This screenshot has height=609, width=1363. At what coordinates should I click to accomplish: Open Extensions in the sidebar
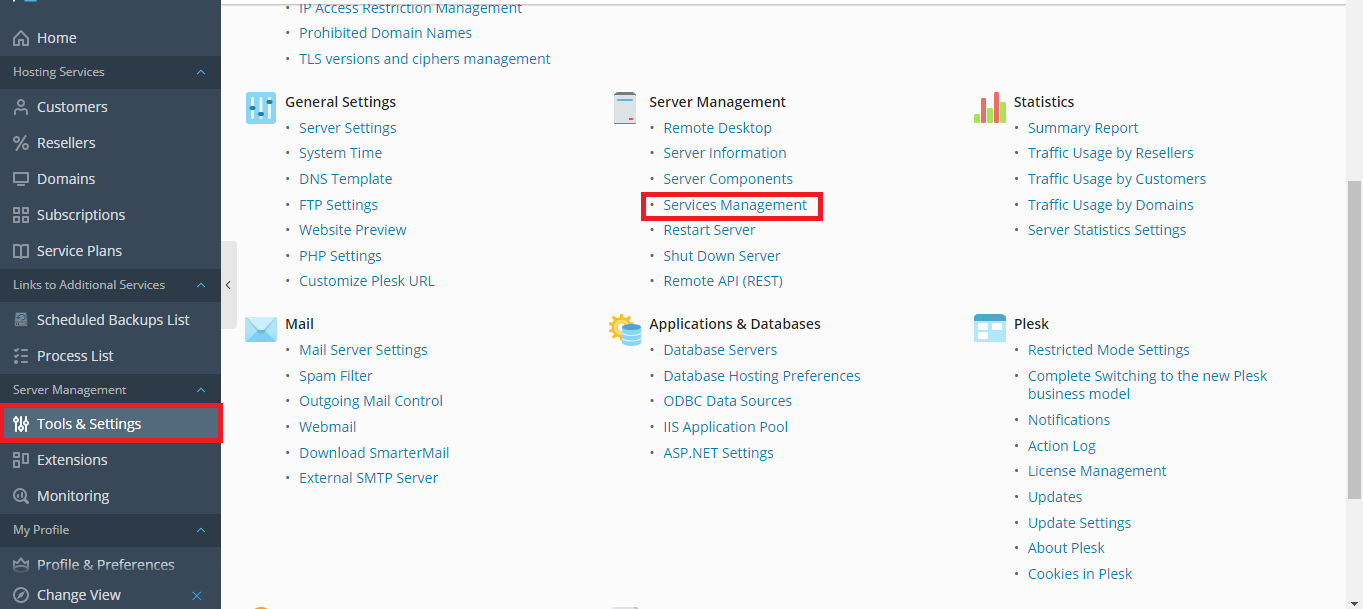pyautogui.click(x=110, y=460)
